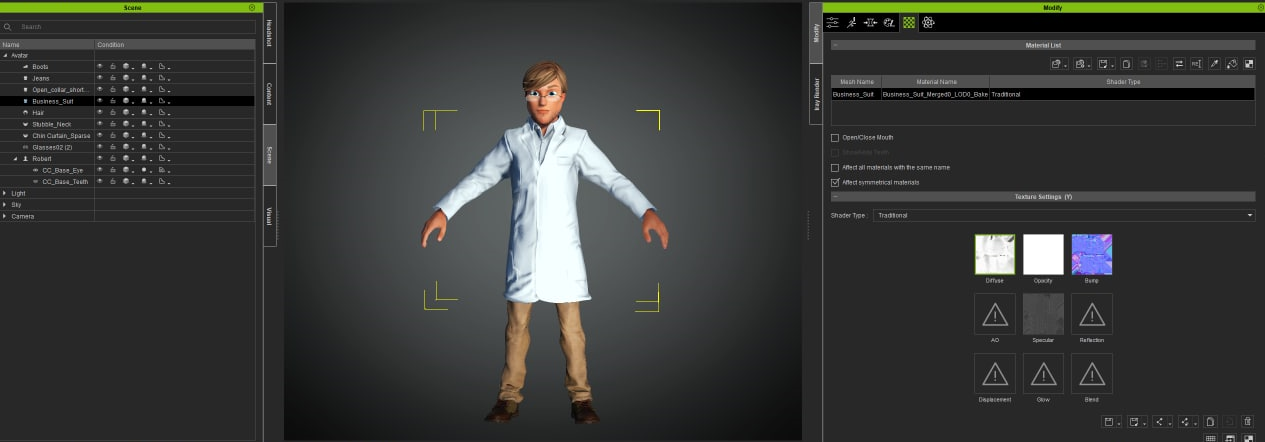
Task: Click the copy material icon in Material List toolbar
Action: (1126, 64)
